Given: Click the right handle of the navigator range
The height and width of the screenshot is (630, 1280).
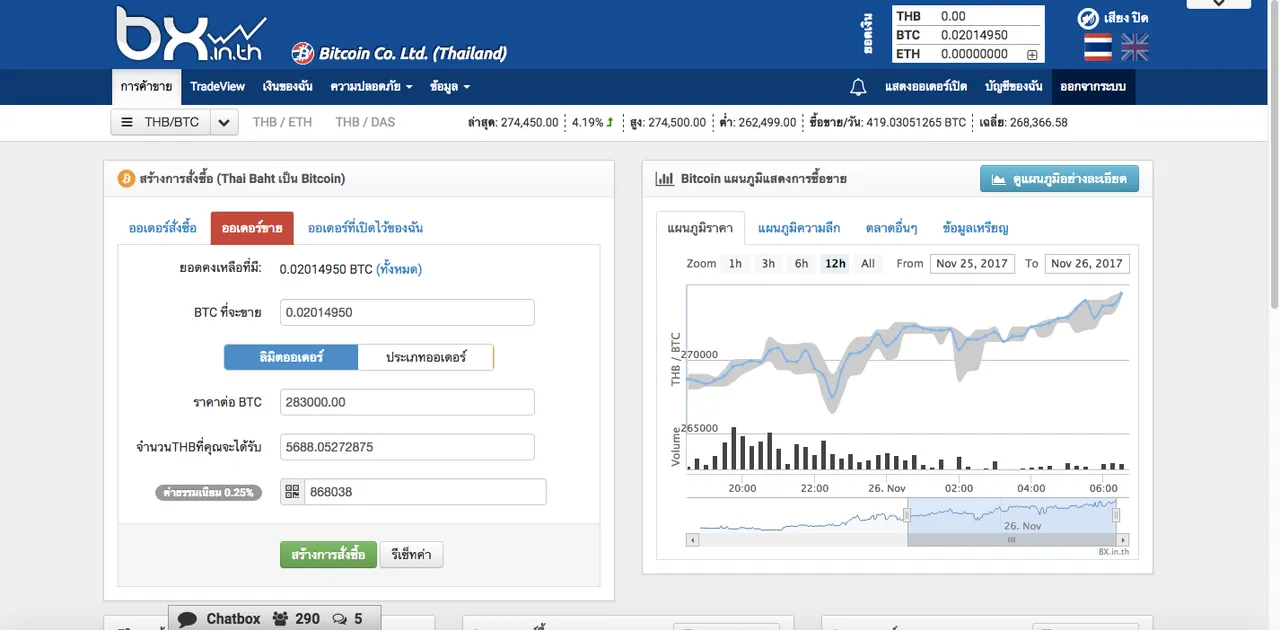Looking at the screenshot, I should click(1116, 515).
